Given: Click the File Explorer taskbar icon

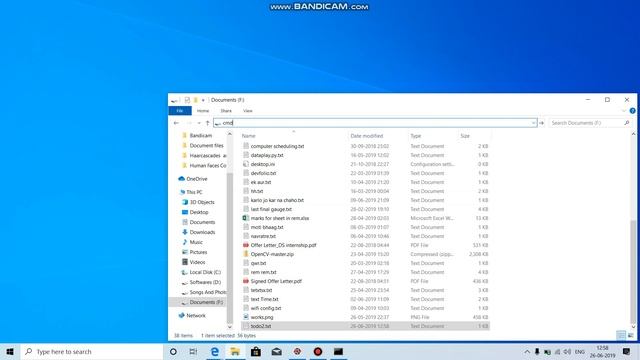Looking at the screenshot, I should pos(235,351).
